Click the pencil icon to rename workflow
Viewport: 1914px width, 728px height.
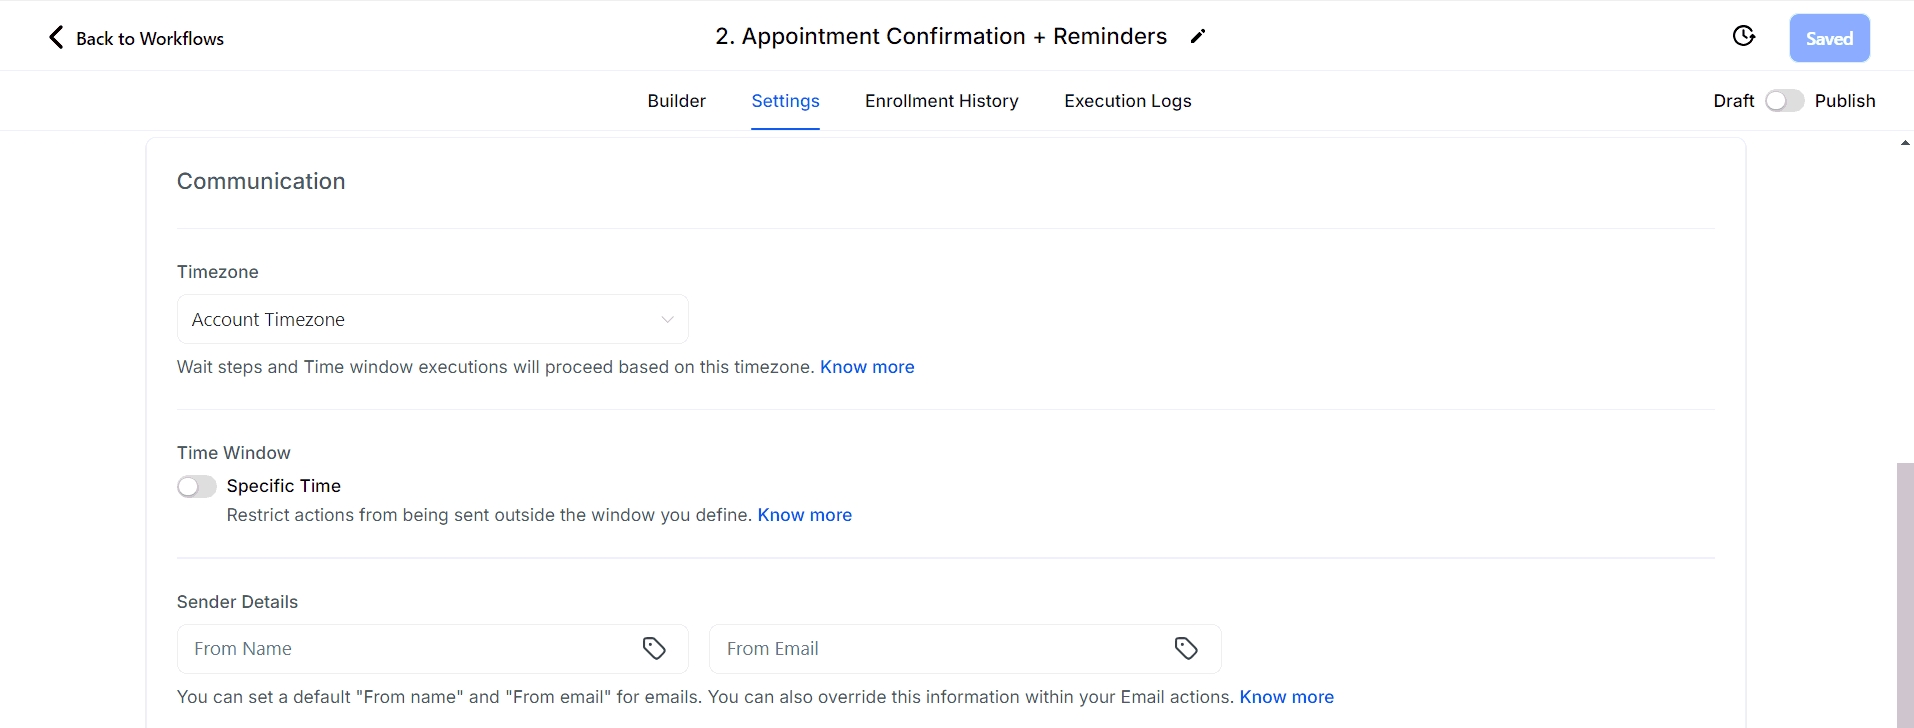click(1198, 37)
